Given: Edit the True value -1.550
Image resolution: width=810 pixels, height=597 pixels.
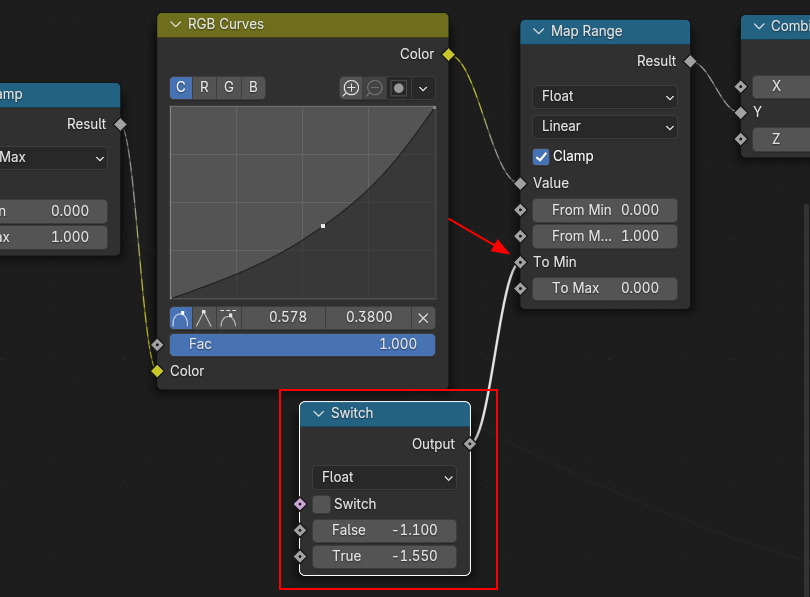Looking at the screenshot, I should (x=384, y=556).
